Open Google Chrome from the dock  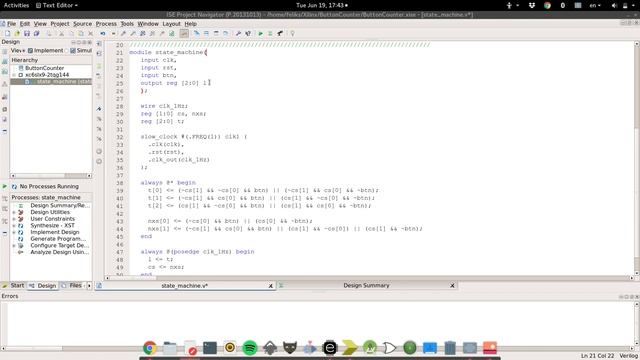coord(150,348)
